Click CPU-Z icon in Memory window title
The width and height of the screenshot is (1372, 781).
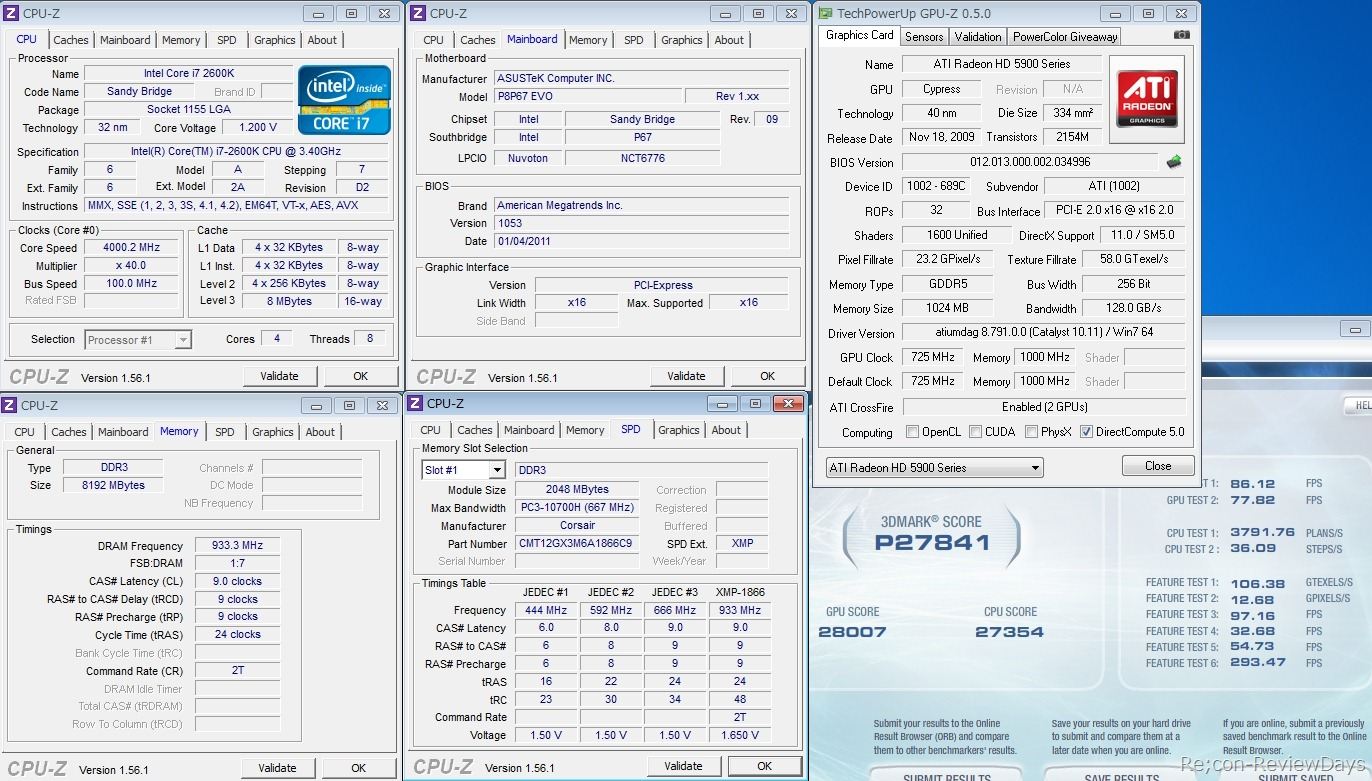(x=9, y=405)
